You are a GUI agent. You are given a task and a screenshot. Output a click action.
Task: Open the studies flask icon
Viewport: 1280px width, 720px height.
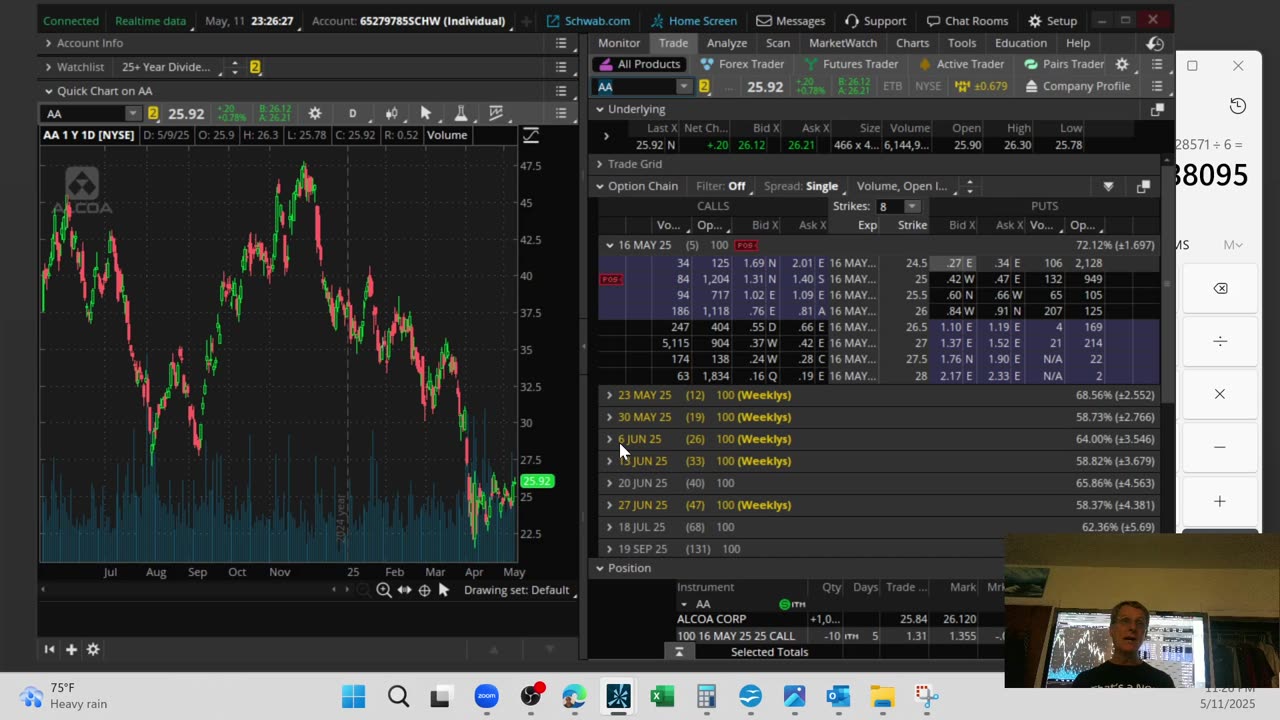[x=460, y=113]
